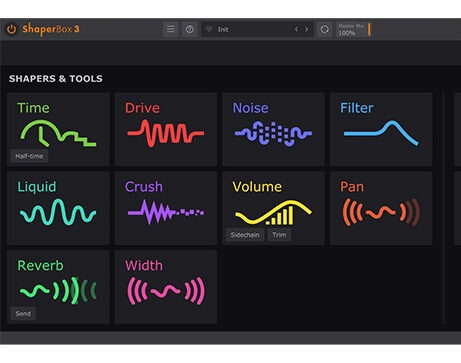Image resolution: width=461 pixels, height=363 pixels.
Task: Toggle the ShaperBox power button
Action: [12, 29]
